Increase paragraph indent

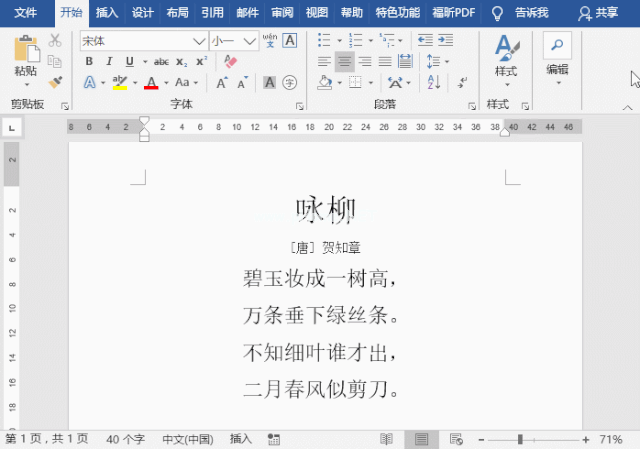tap(445, 40)
